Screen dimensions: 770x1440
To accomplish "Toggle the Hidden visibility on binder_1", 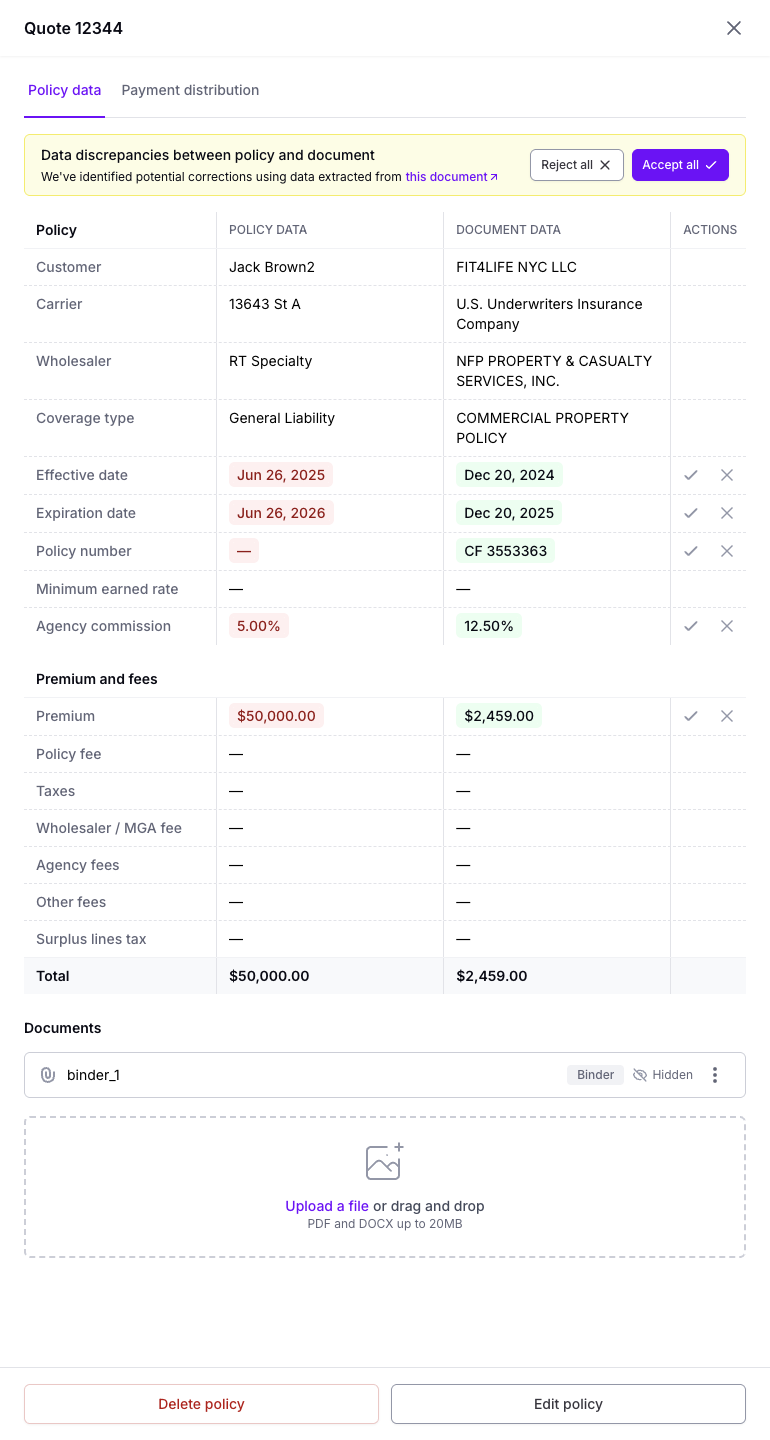I will click(663, 1075).
